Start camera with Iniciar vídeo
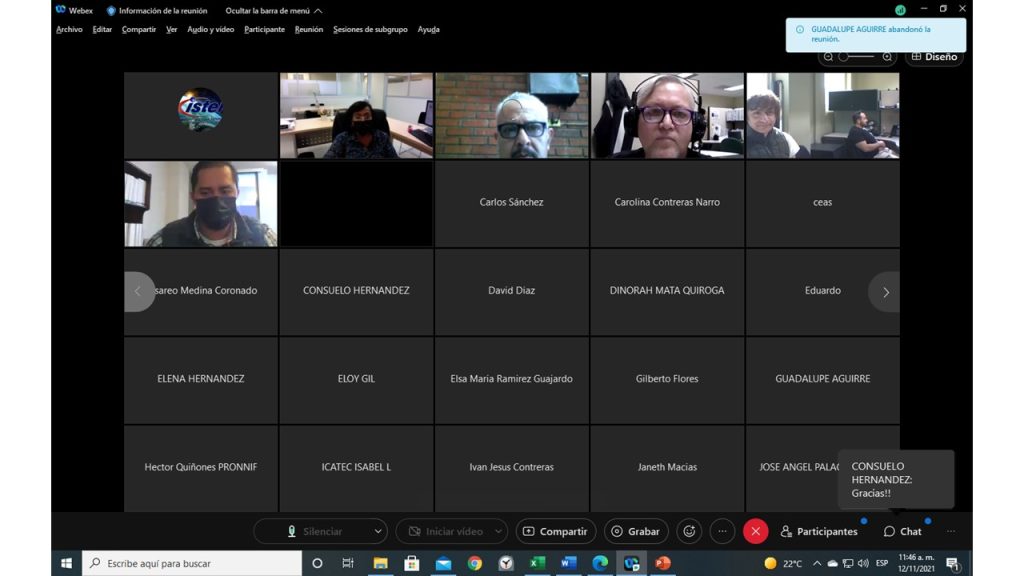Screen dimensions: 1024x576 (445, 532)
